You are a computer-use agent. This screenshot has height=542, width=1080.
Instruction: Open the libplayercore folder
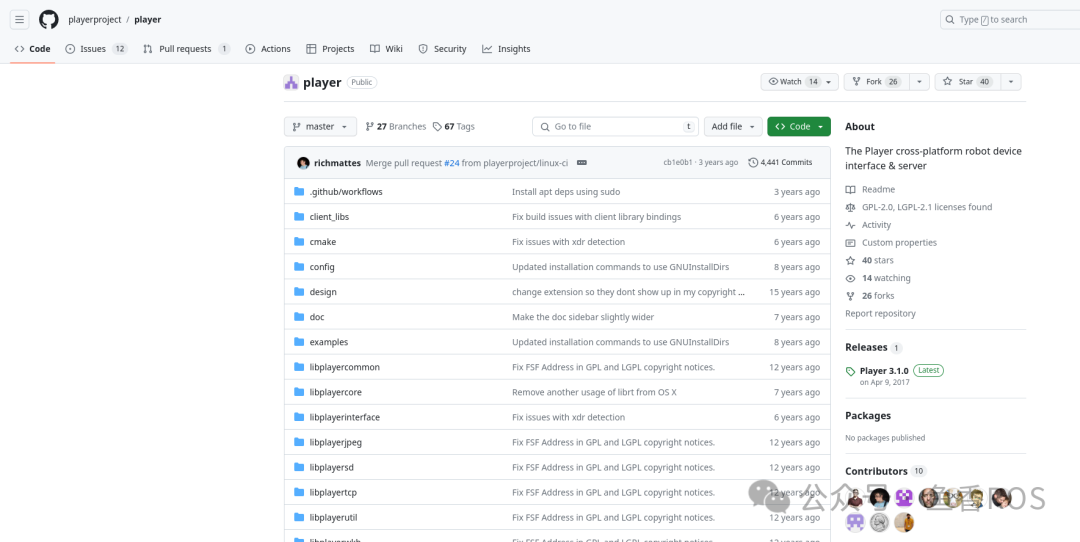pos(335,392)
